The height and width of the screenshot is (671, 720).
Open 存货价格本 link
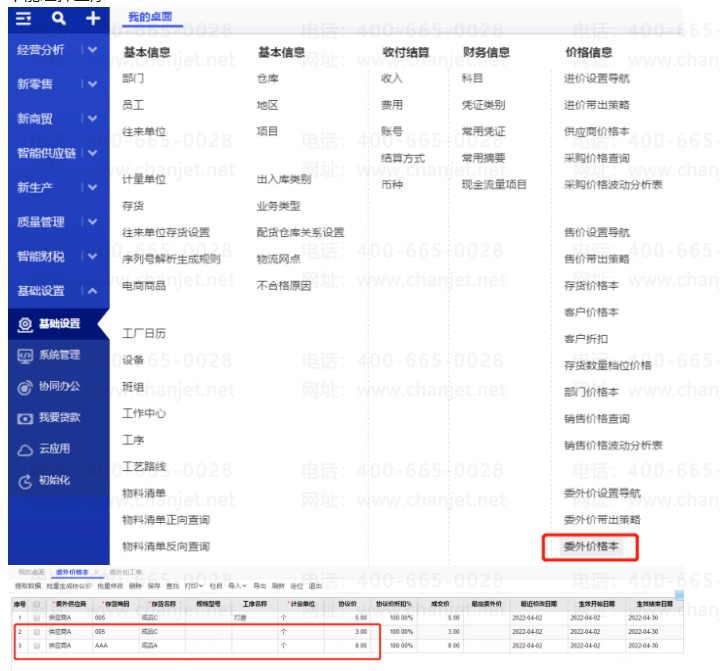pos(591,286)
